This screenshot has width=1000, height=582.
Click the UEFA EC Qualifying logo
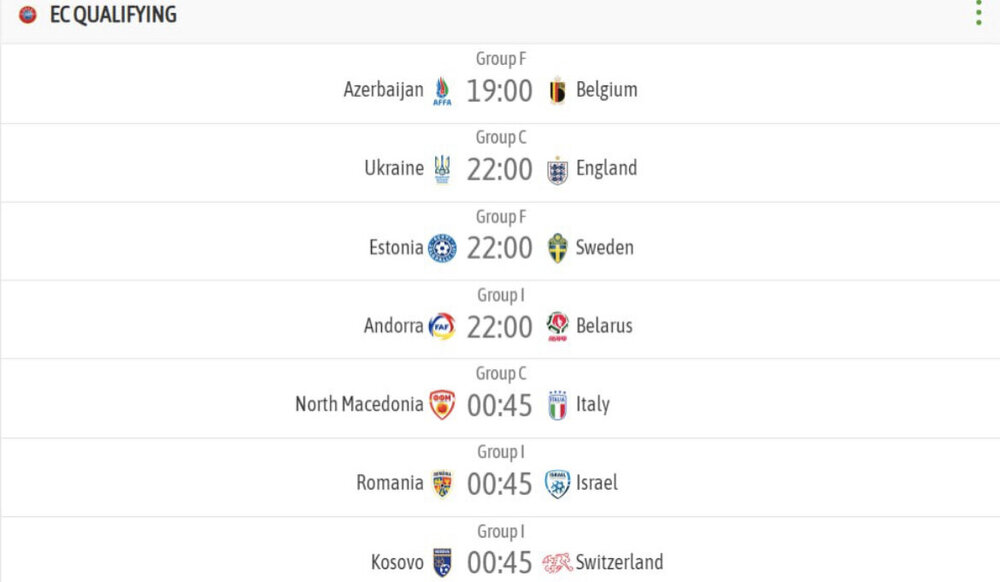(27, 14)
